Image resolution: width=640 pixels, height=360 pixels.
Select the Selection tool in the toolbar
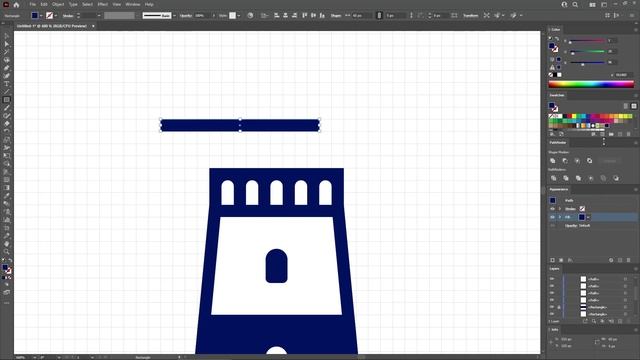pyautogui.click(x=7, y=36)
